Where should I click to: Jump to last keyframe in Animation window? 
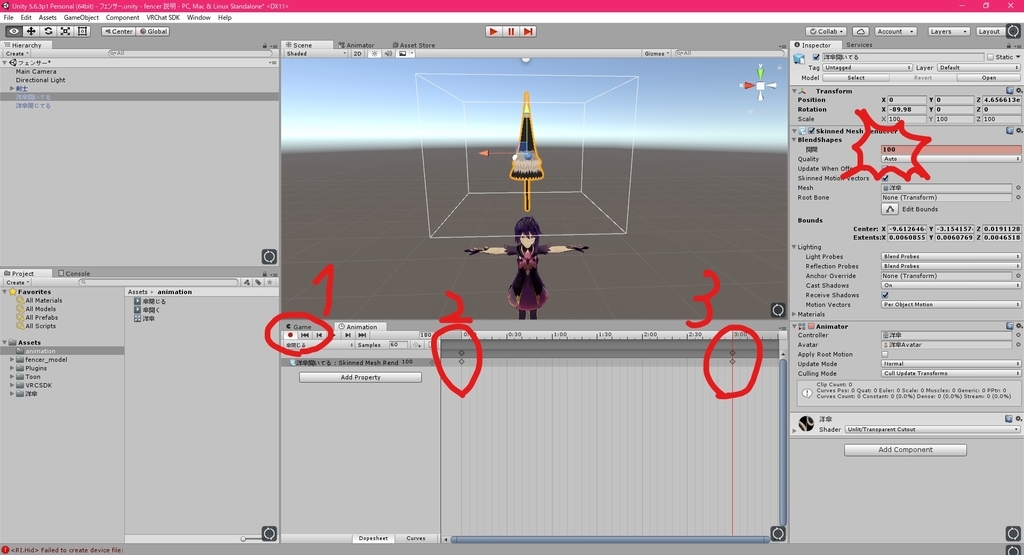pyautogui.click(x=362, y=335)
